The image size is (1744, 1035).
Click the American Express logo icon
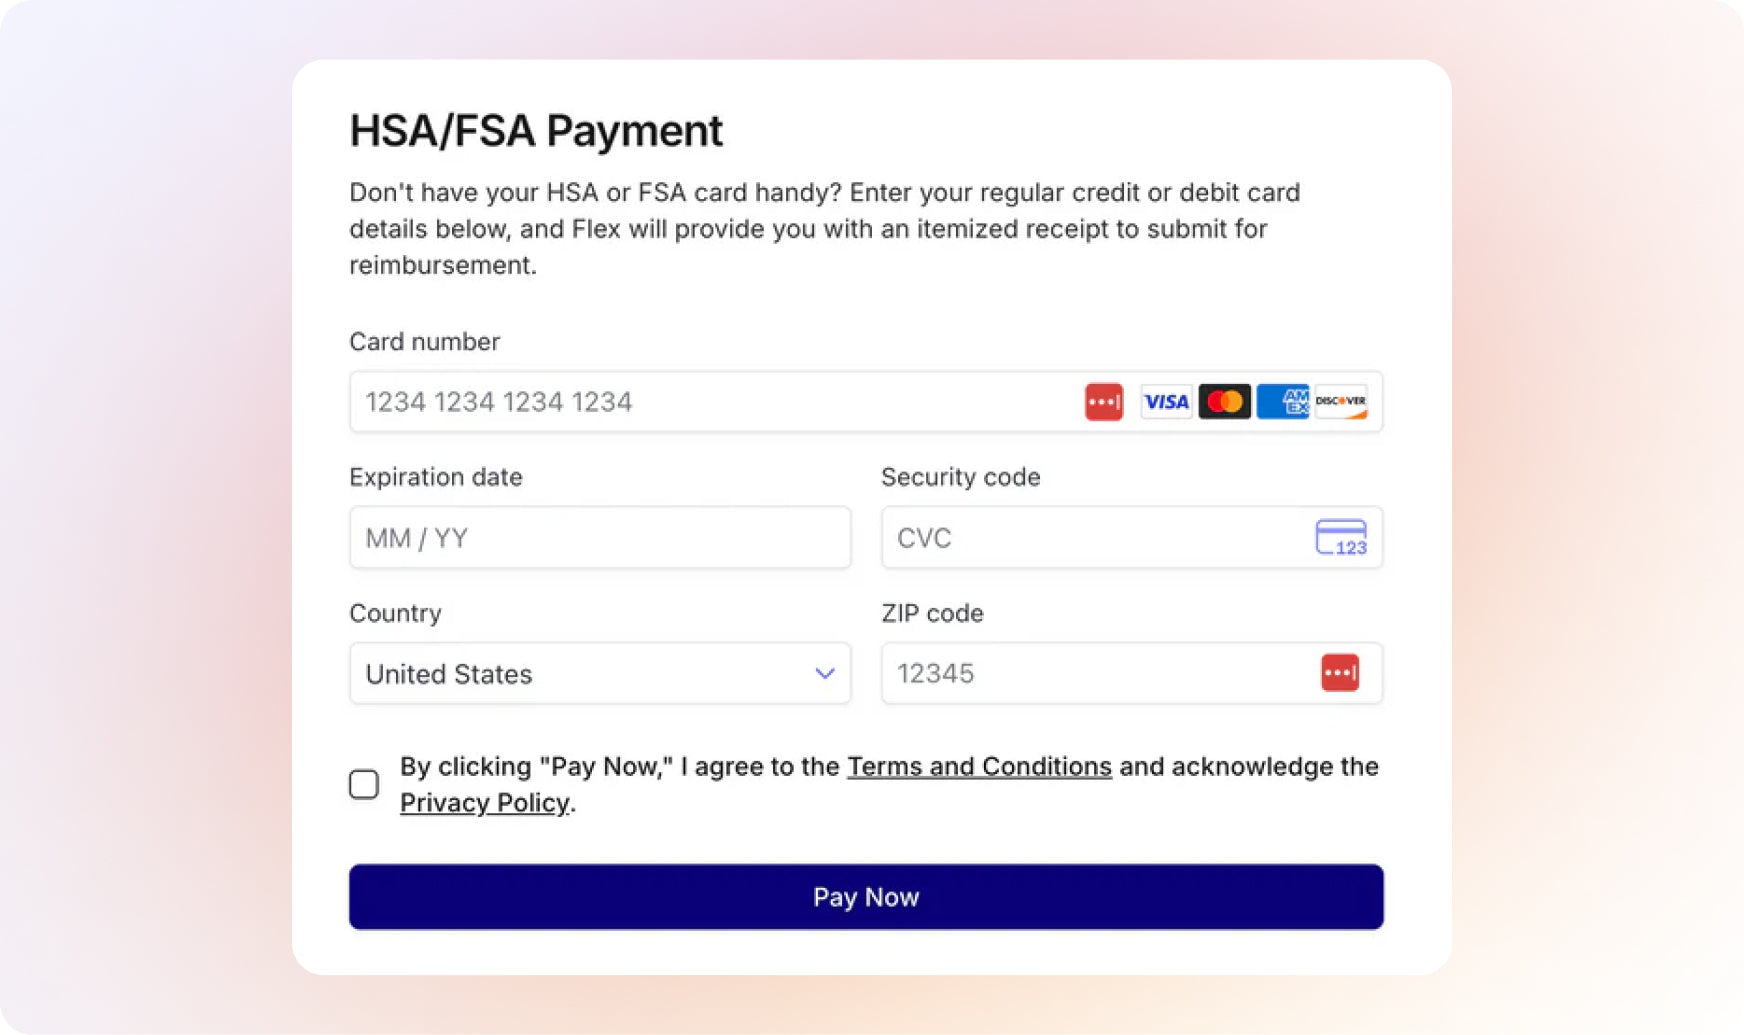(x=1282, y=402)
